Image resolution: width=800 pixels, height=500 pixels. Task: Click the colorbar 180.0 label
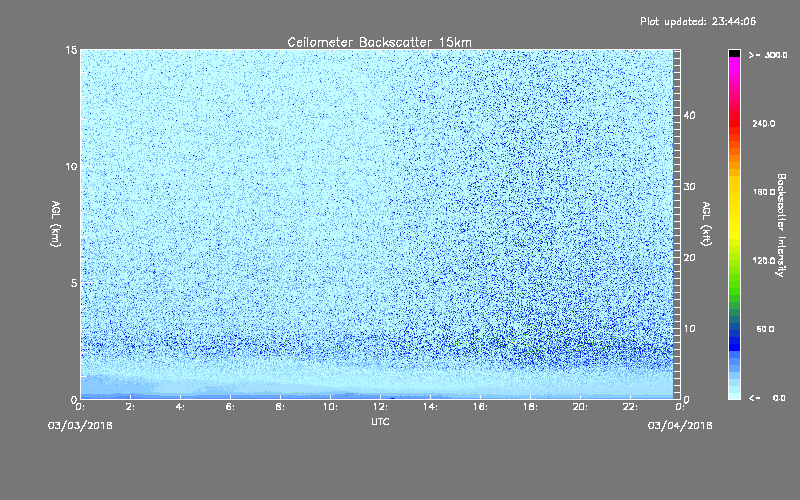[x=764, y=192]
